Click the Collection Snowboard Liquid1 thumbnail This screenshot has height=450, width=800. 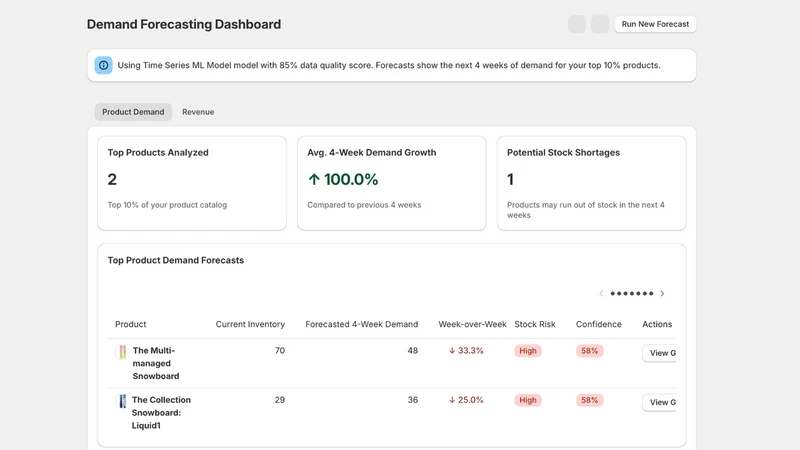[x=122, y=401]
